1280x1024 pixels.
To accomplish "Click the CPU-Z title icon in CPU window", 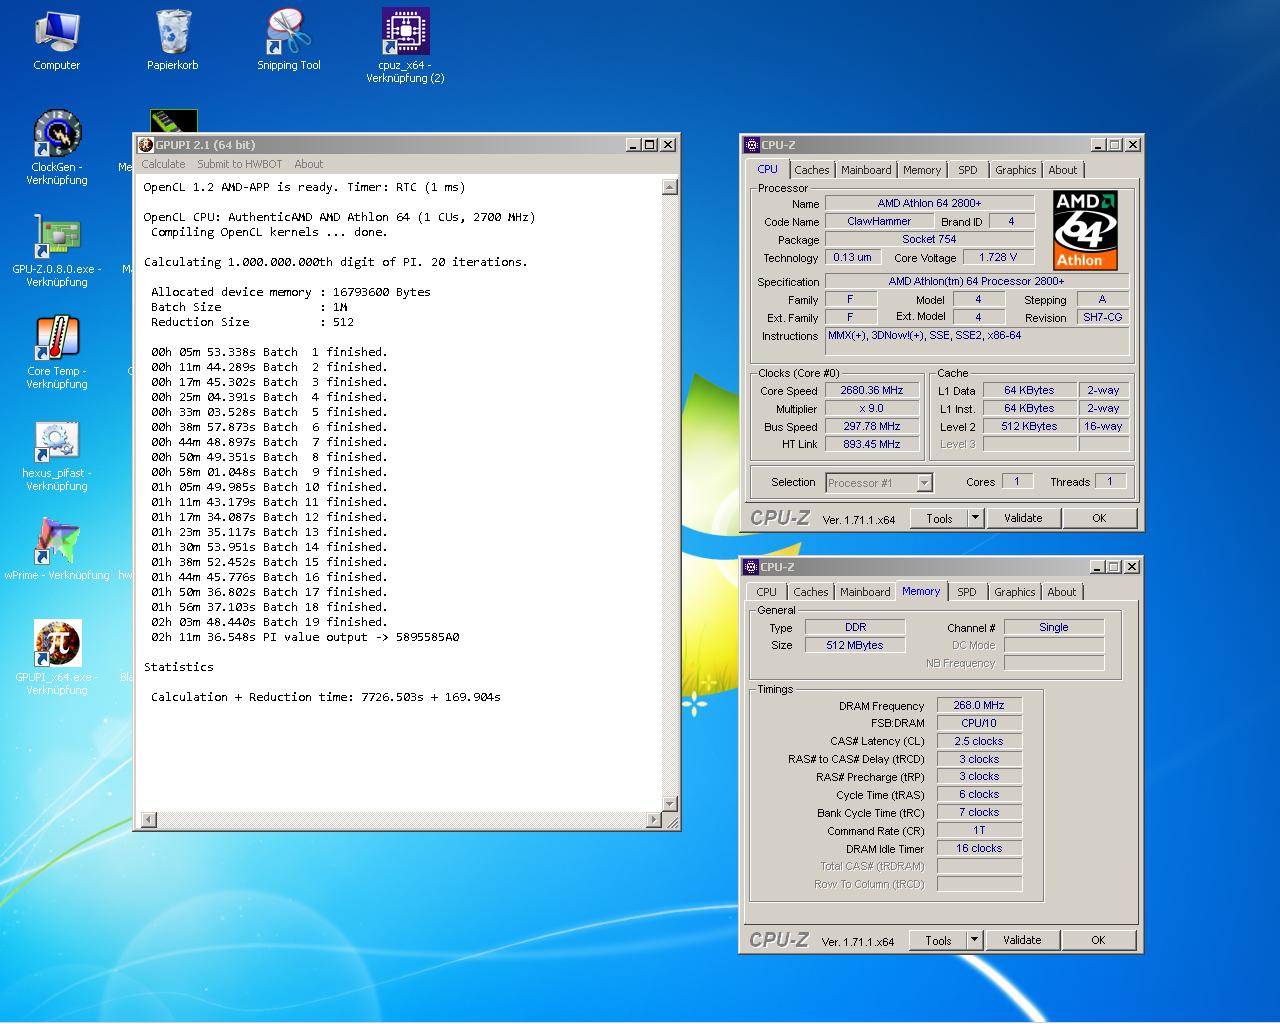I will point(752,145).
